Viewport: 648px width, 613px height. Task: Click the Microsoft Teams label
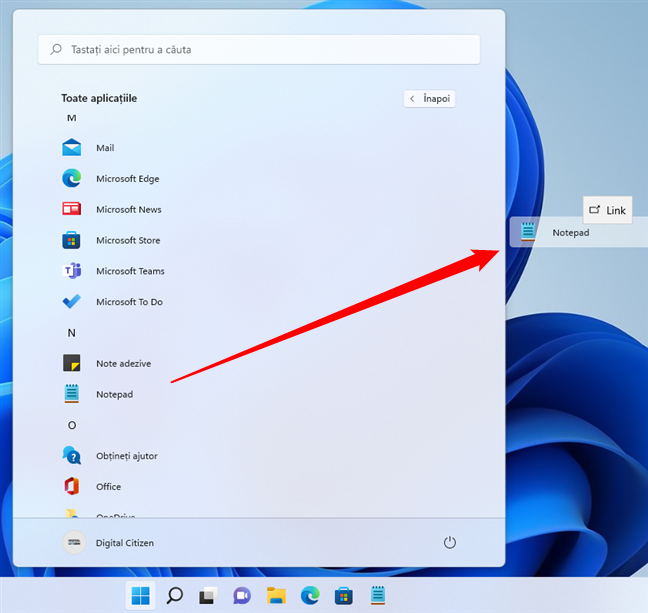[x=130, y=271]
